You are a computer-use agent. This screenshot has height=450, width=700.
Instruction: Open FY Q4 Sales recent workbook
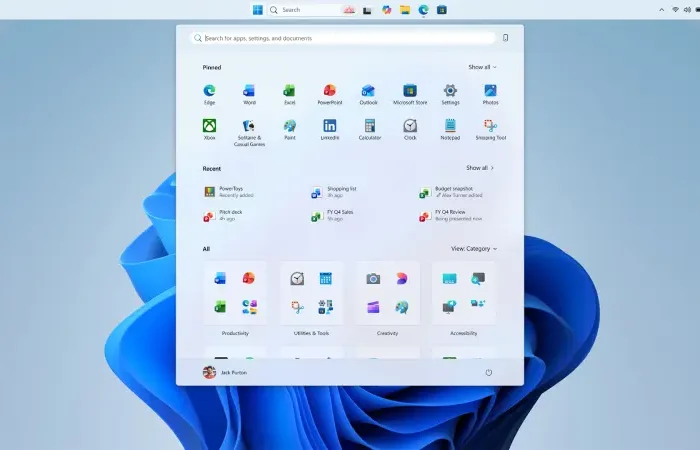point(332,216)
